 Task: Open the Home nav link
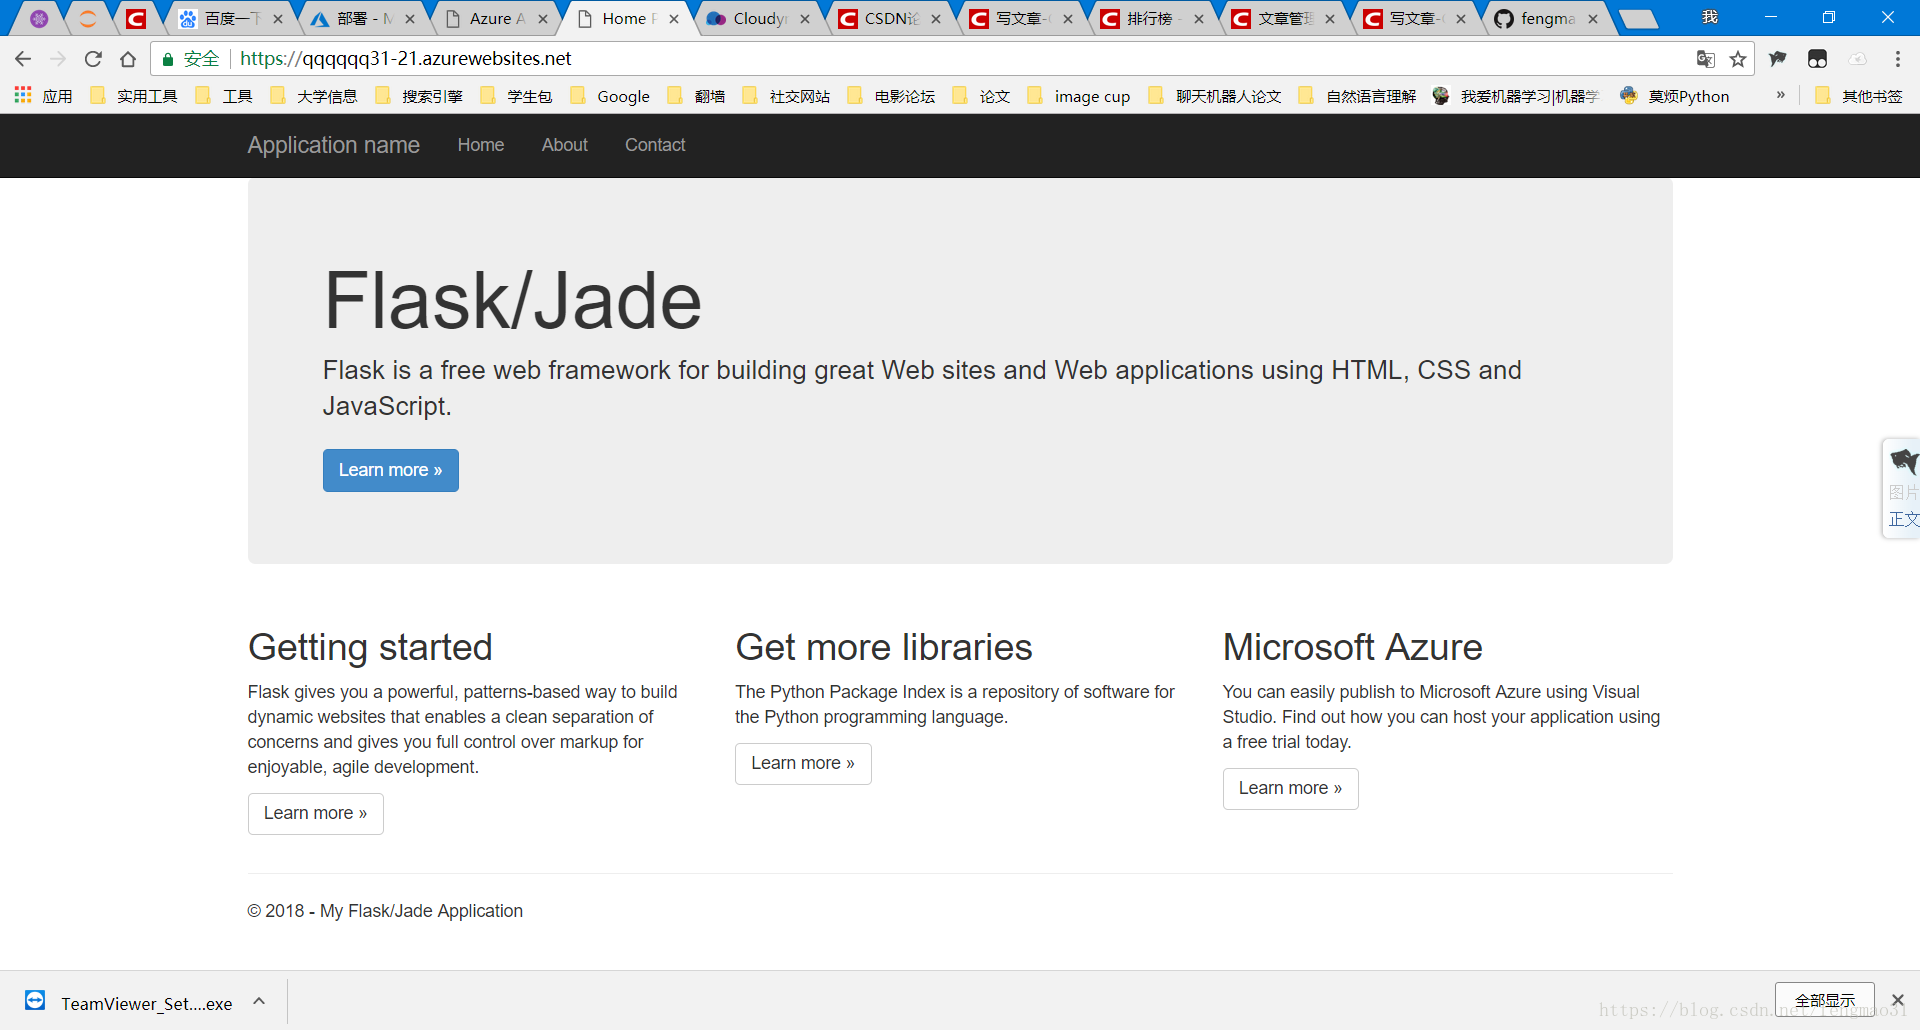(x=481, y=145)
